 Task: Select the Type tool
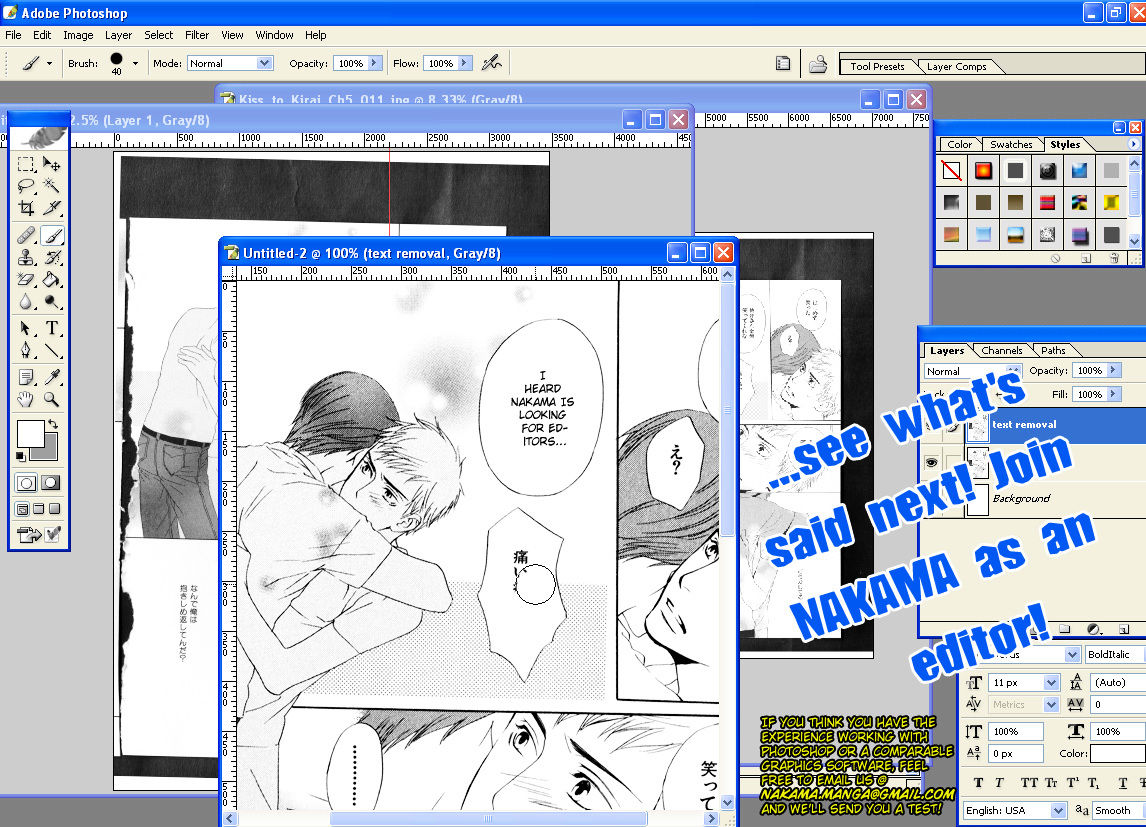[x=51, y=328]
